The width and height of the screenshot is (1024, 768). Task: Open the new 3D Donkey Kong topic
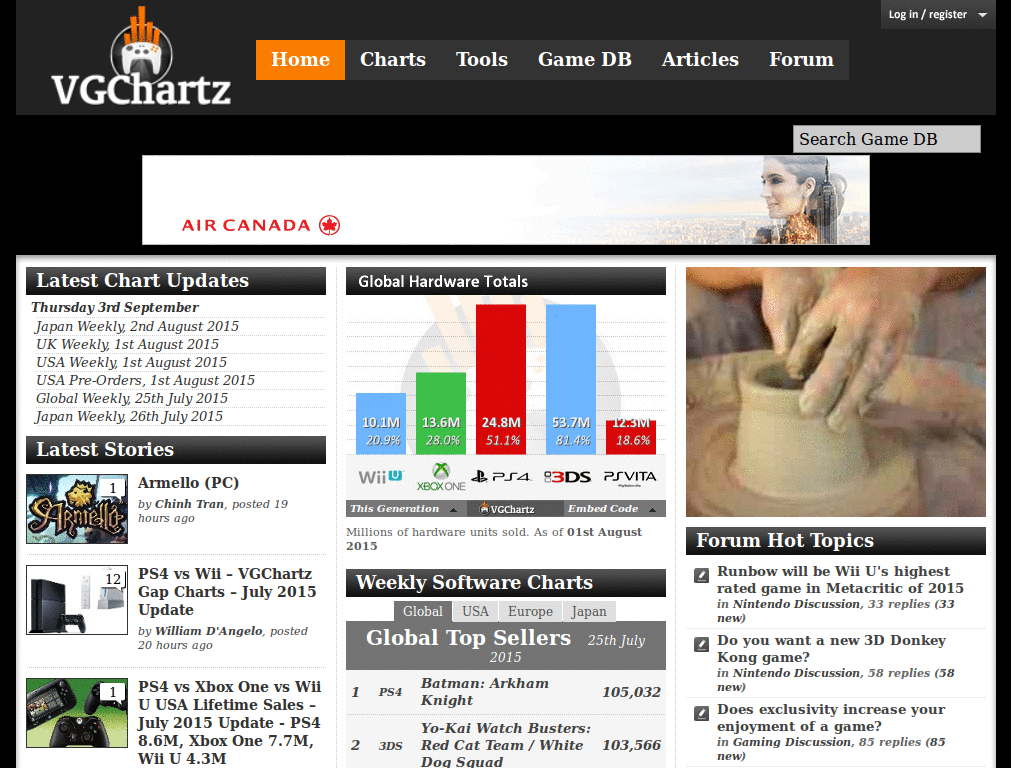click(831, 648)
